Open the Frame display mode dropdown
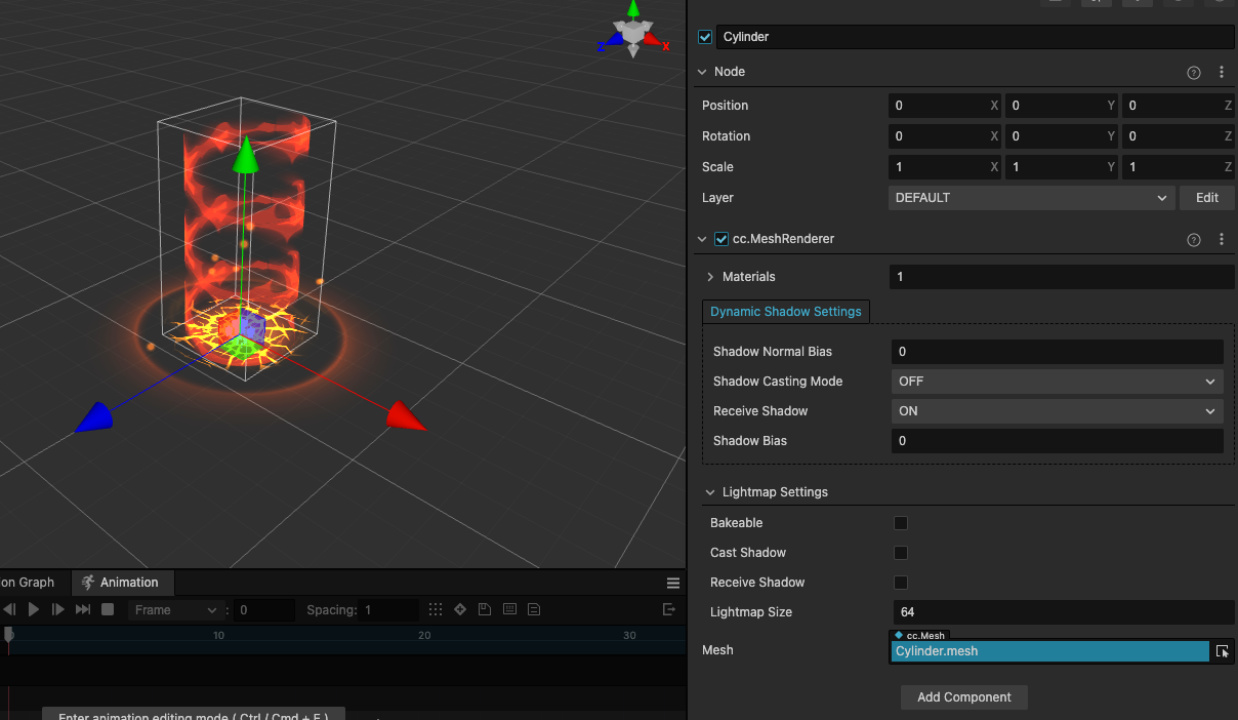This screenshot has height=720, width=1238. click(176, 610)
